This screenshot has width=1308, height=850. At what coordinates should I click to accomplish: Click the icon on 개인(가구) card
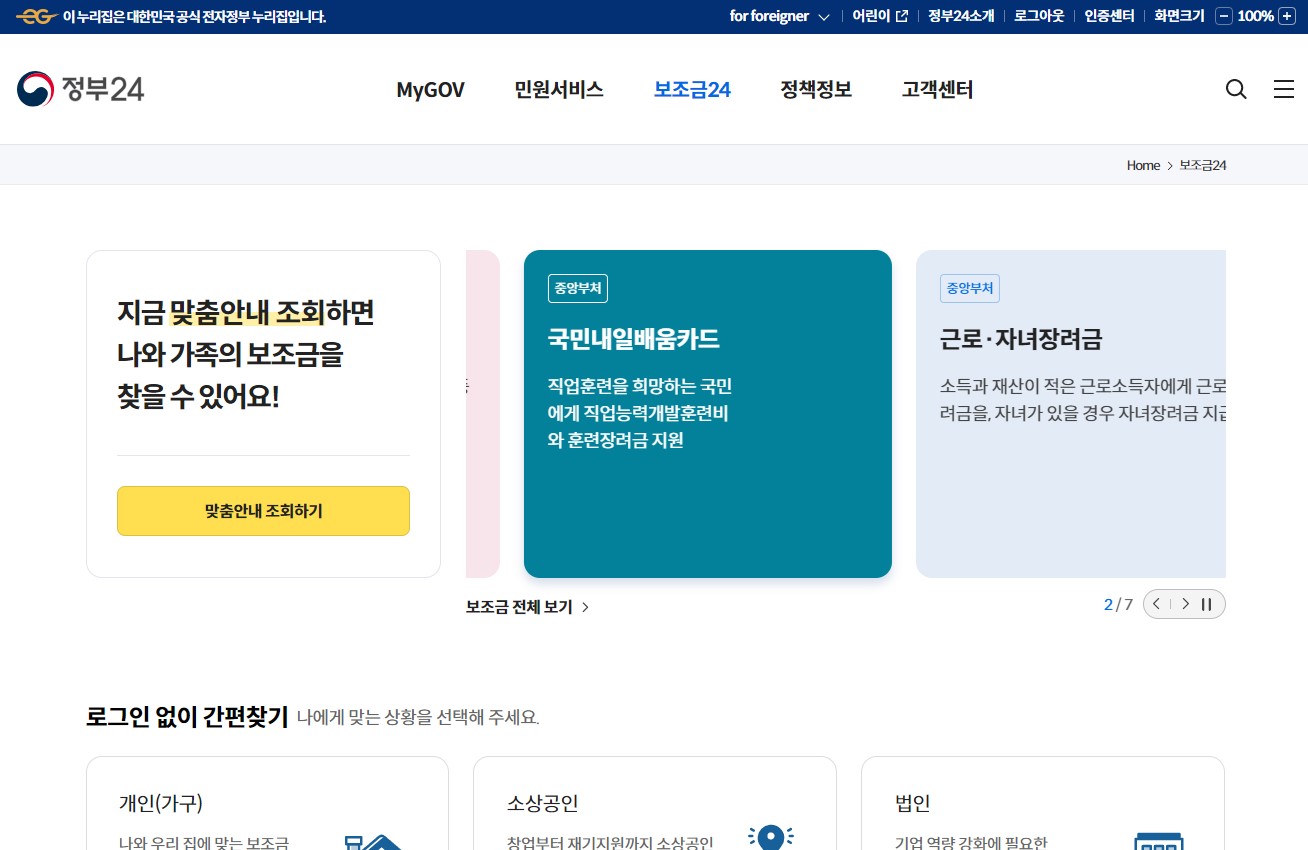tap(372, 841)
